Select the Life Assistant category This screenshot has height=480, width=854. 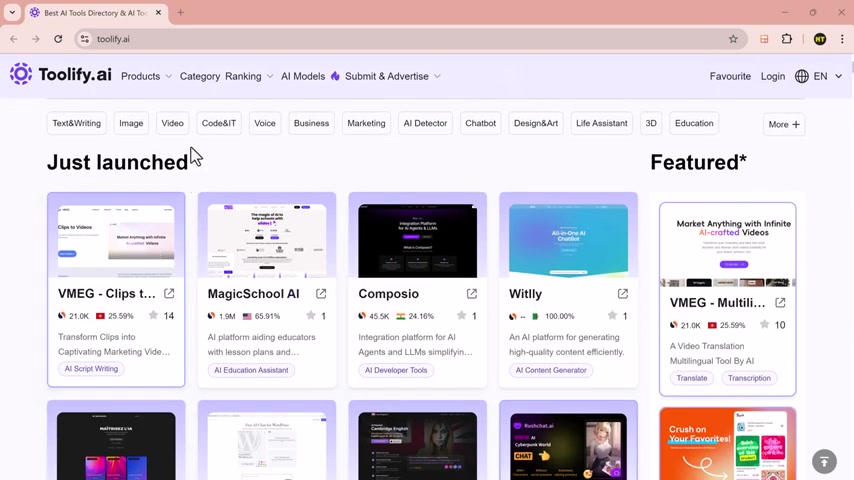pyautogui.click(x=602, y=123)
